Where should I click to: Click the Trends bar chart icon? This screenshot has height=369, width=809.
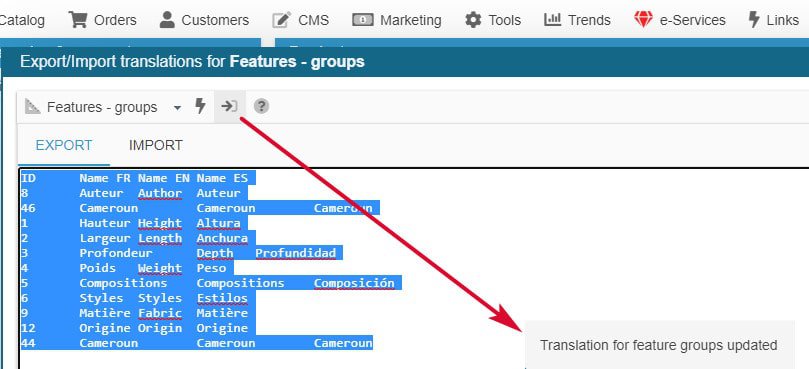[x=553, y=20]
